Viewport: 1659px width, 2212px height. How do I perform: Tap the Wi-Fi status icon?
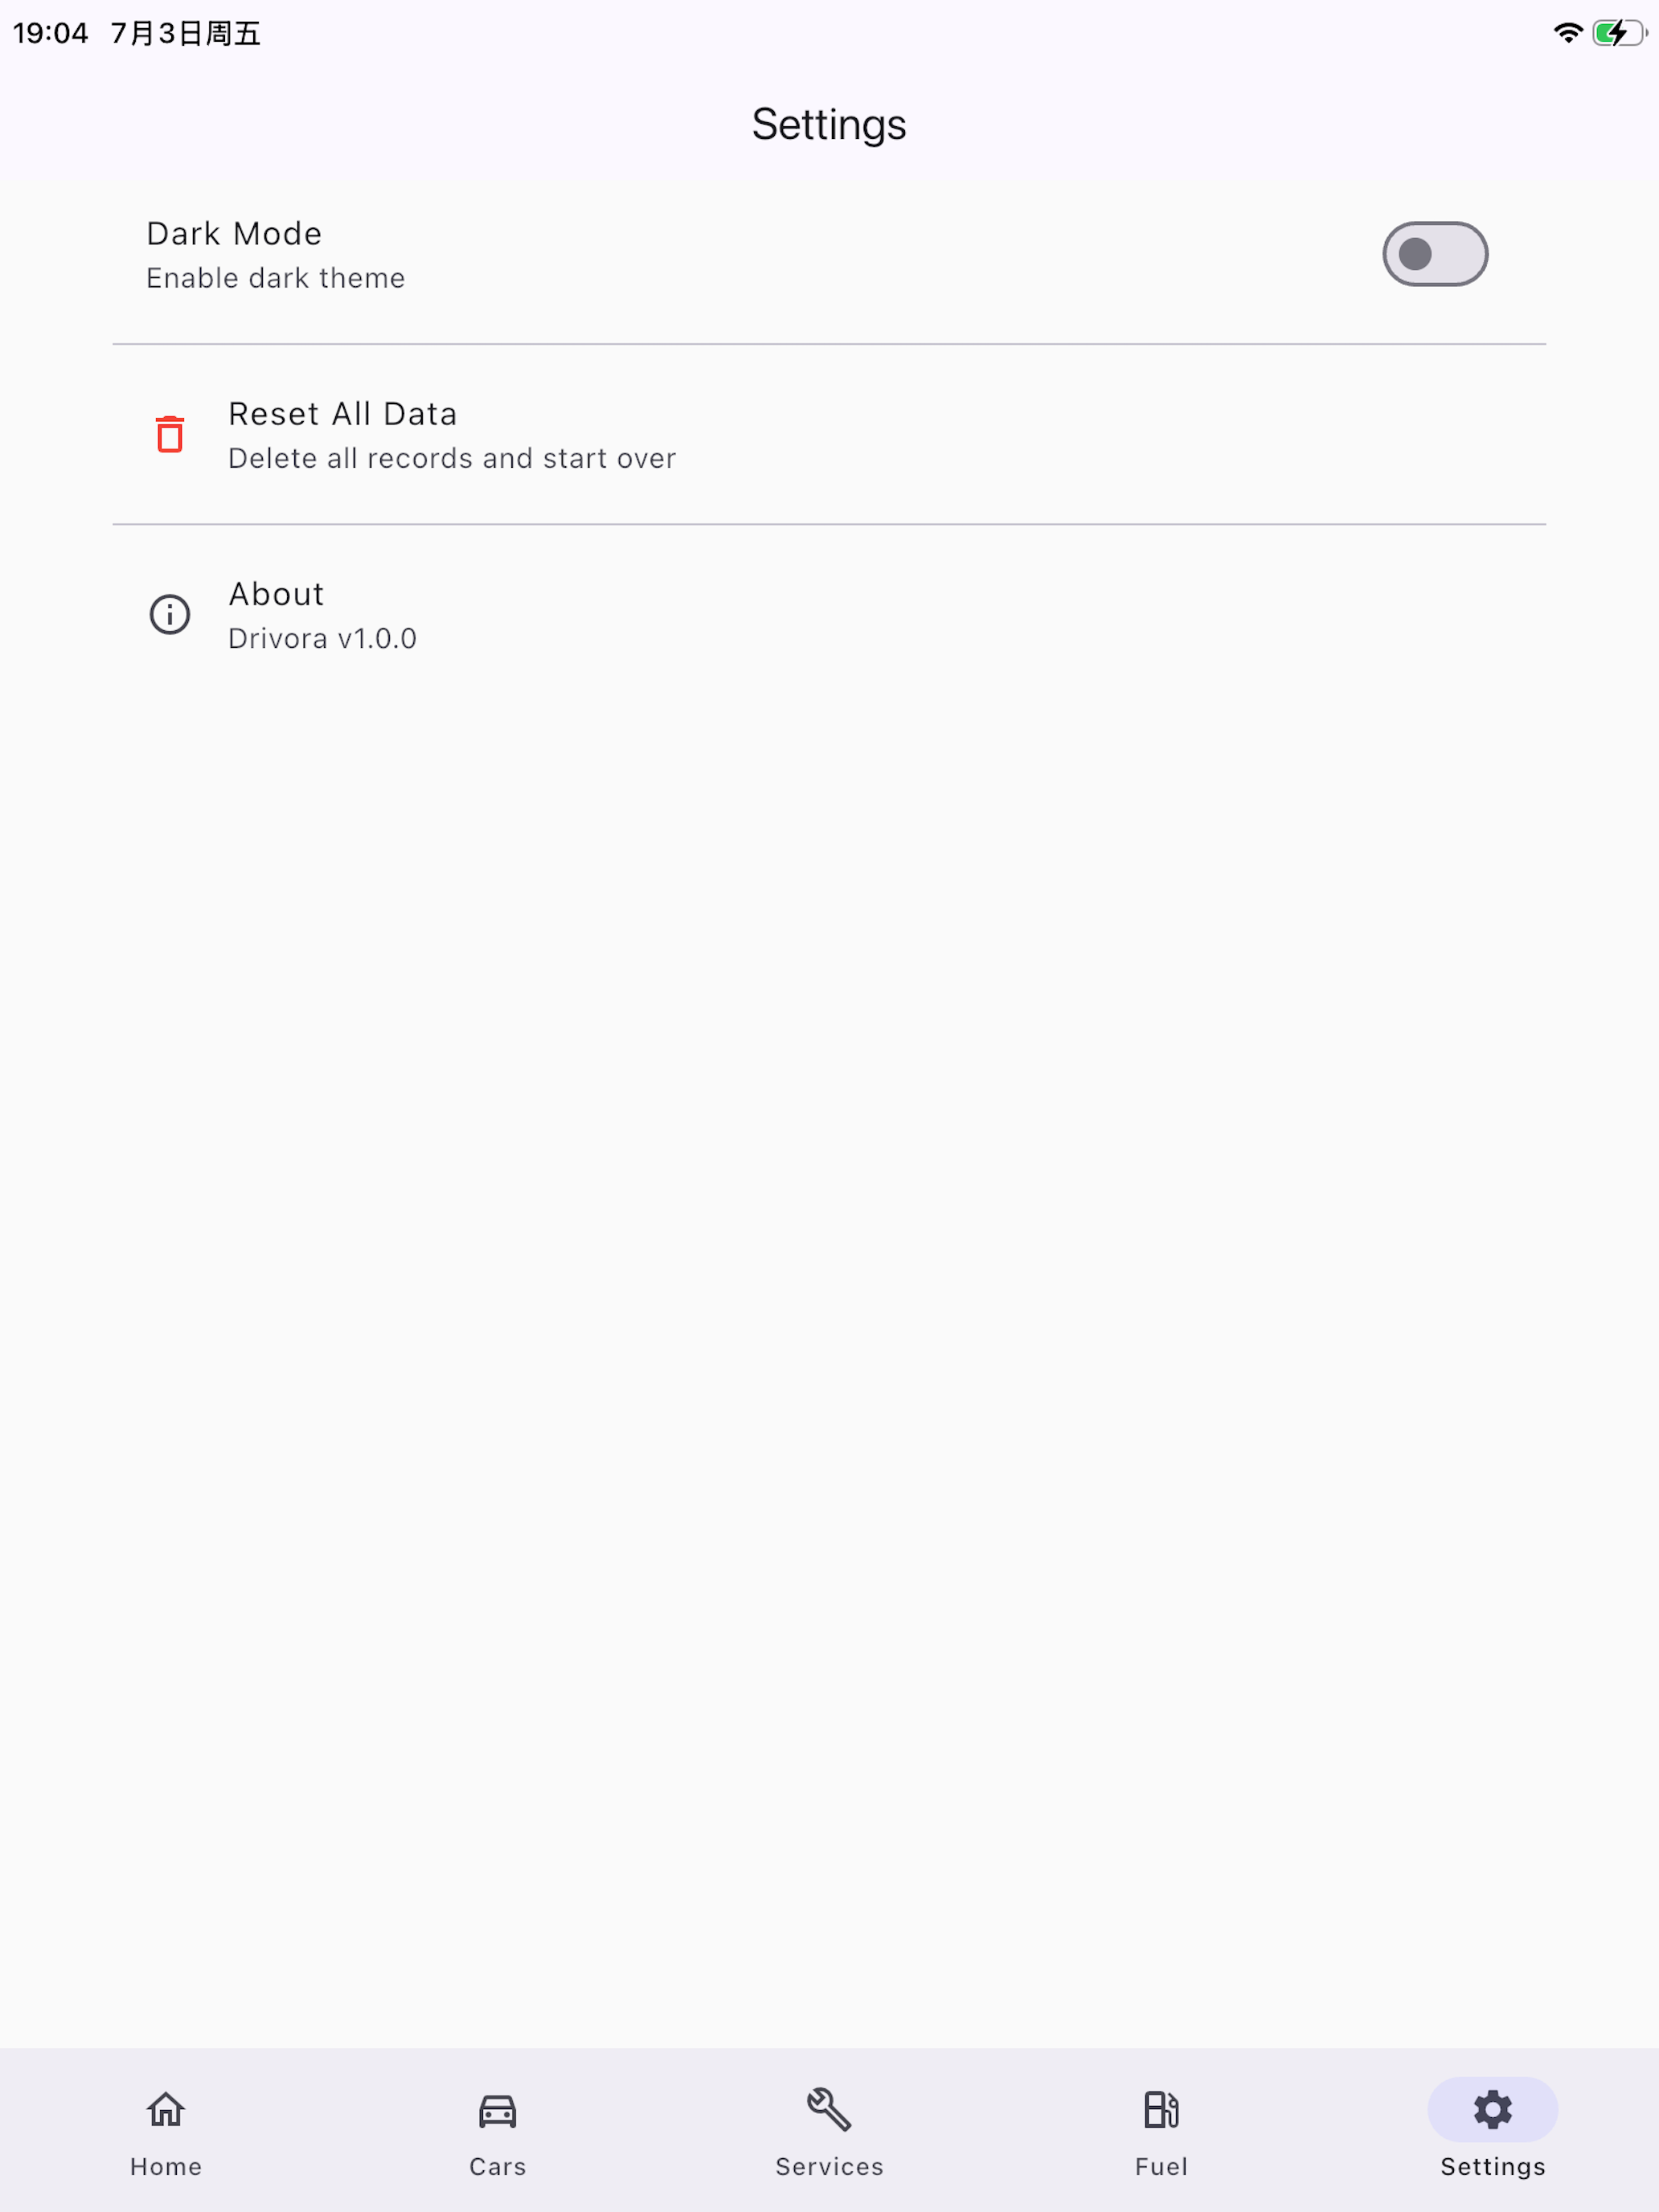[1568, 33]
